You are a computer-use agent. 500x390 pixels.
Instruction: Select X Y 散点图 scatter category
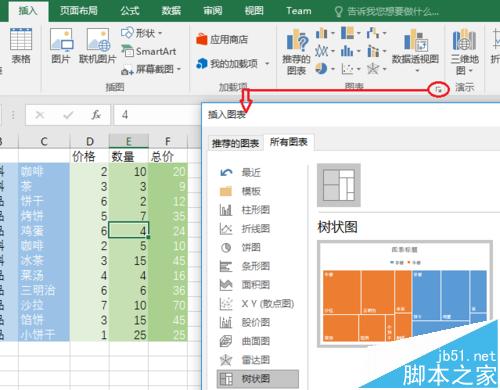(x=257, y=303)
